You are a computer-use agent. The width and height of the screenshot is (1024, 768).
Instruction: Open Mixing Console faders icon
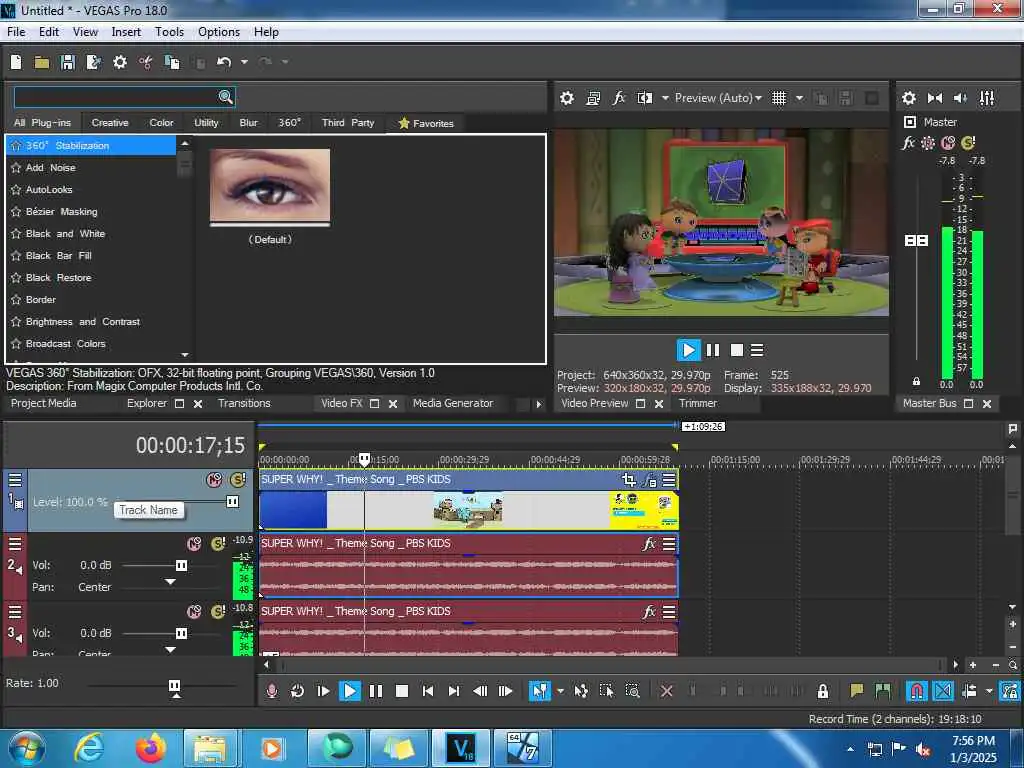tap(987, 98)
